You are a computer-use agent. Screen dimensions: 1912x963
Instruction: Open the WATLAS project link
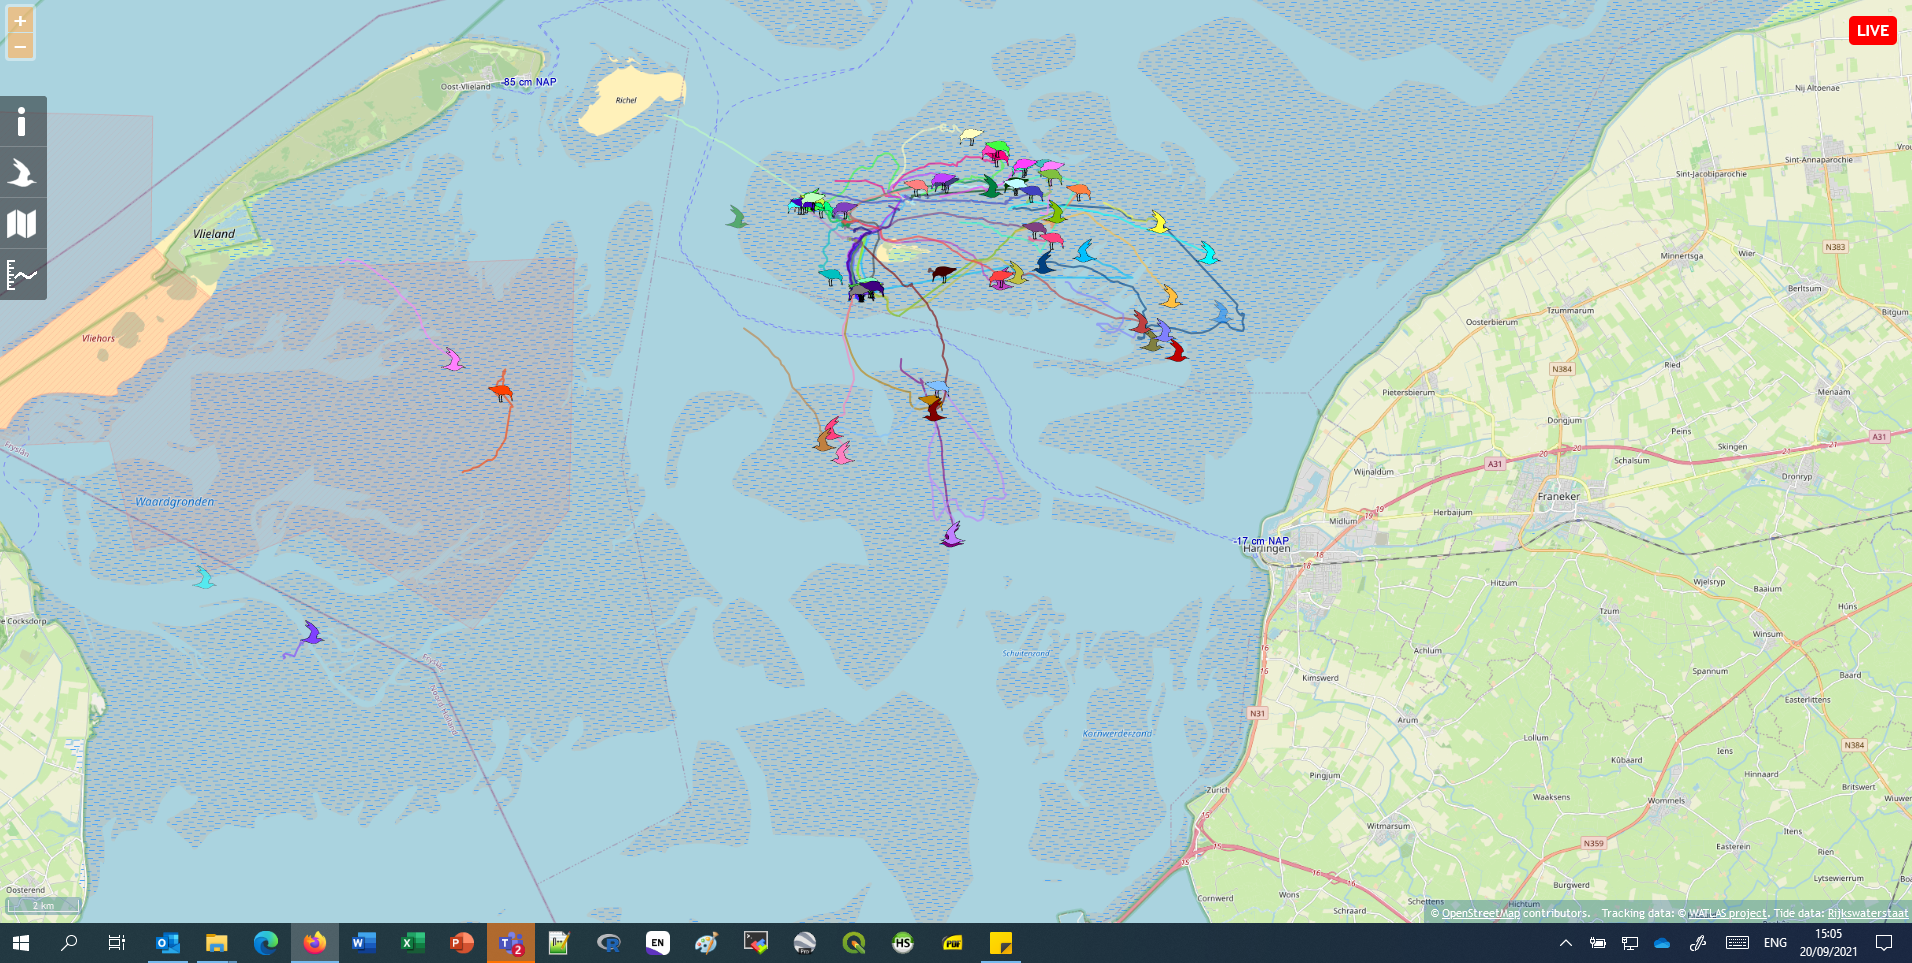[x=1727, y=913]
